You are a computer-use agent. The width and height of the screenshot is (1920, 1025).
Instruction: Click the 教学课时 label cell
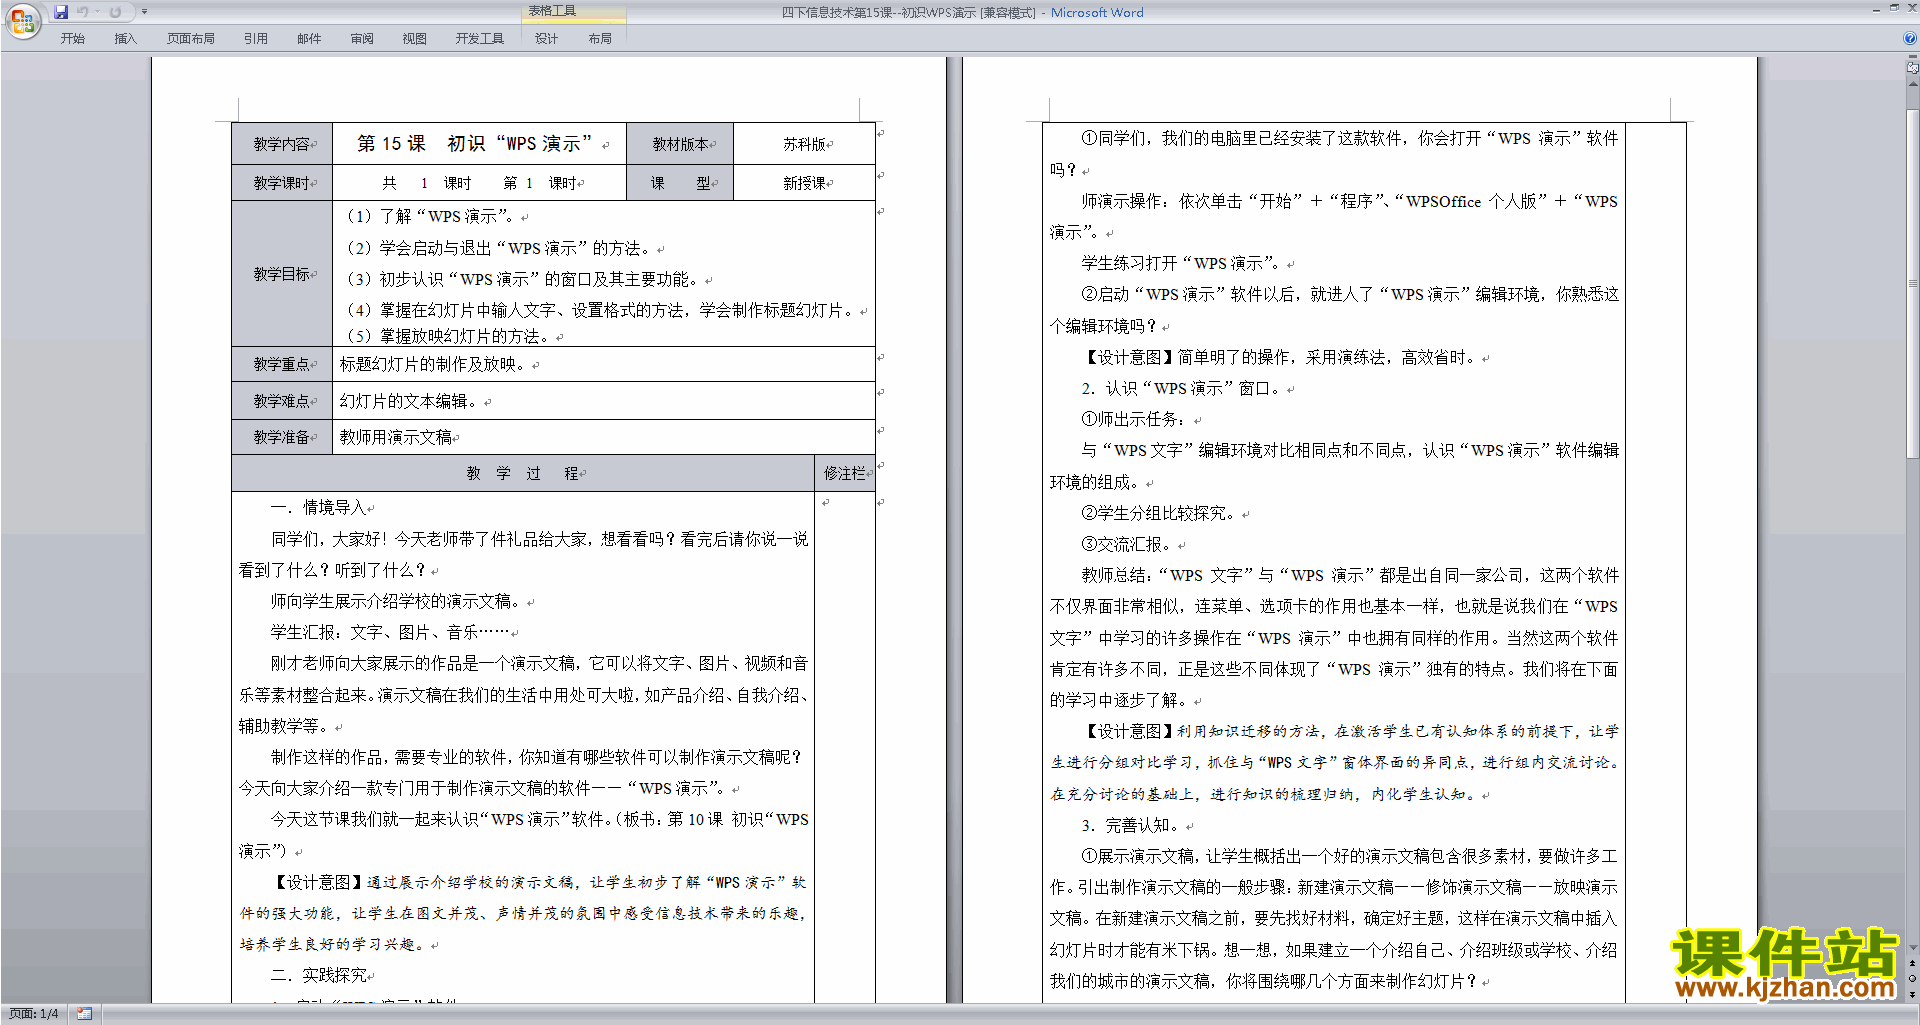point(282,183)
